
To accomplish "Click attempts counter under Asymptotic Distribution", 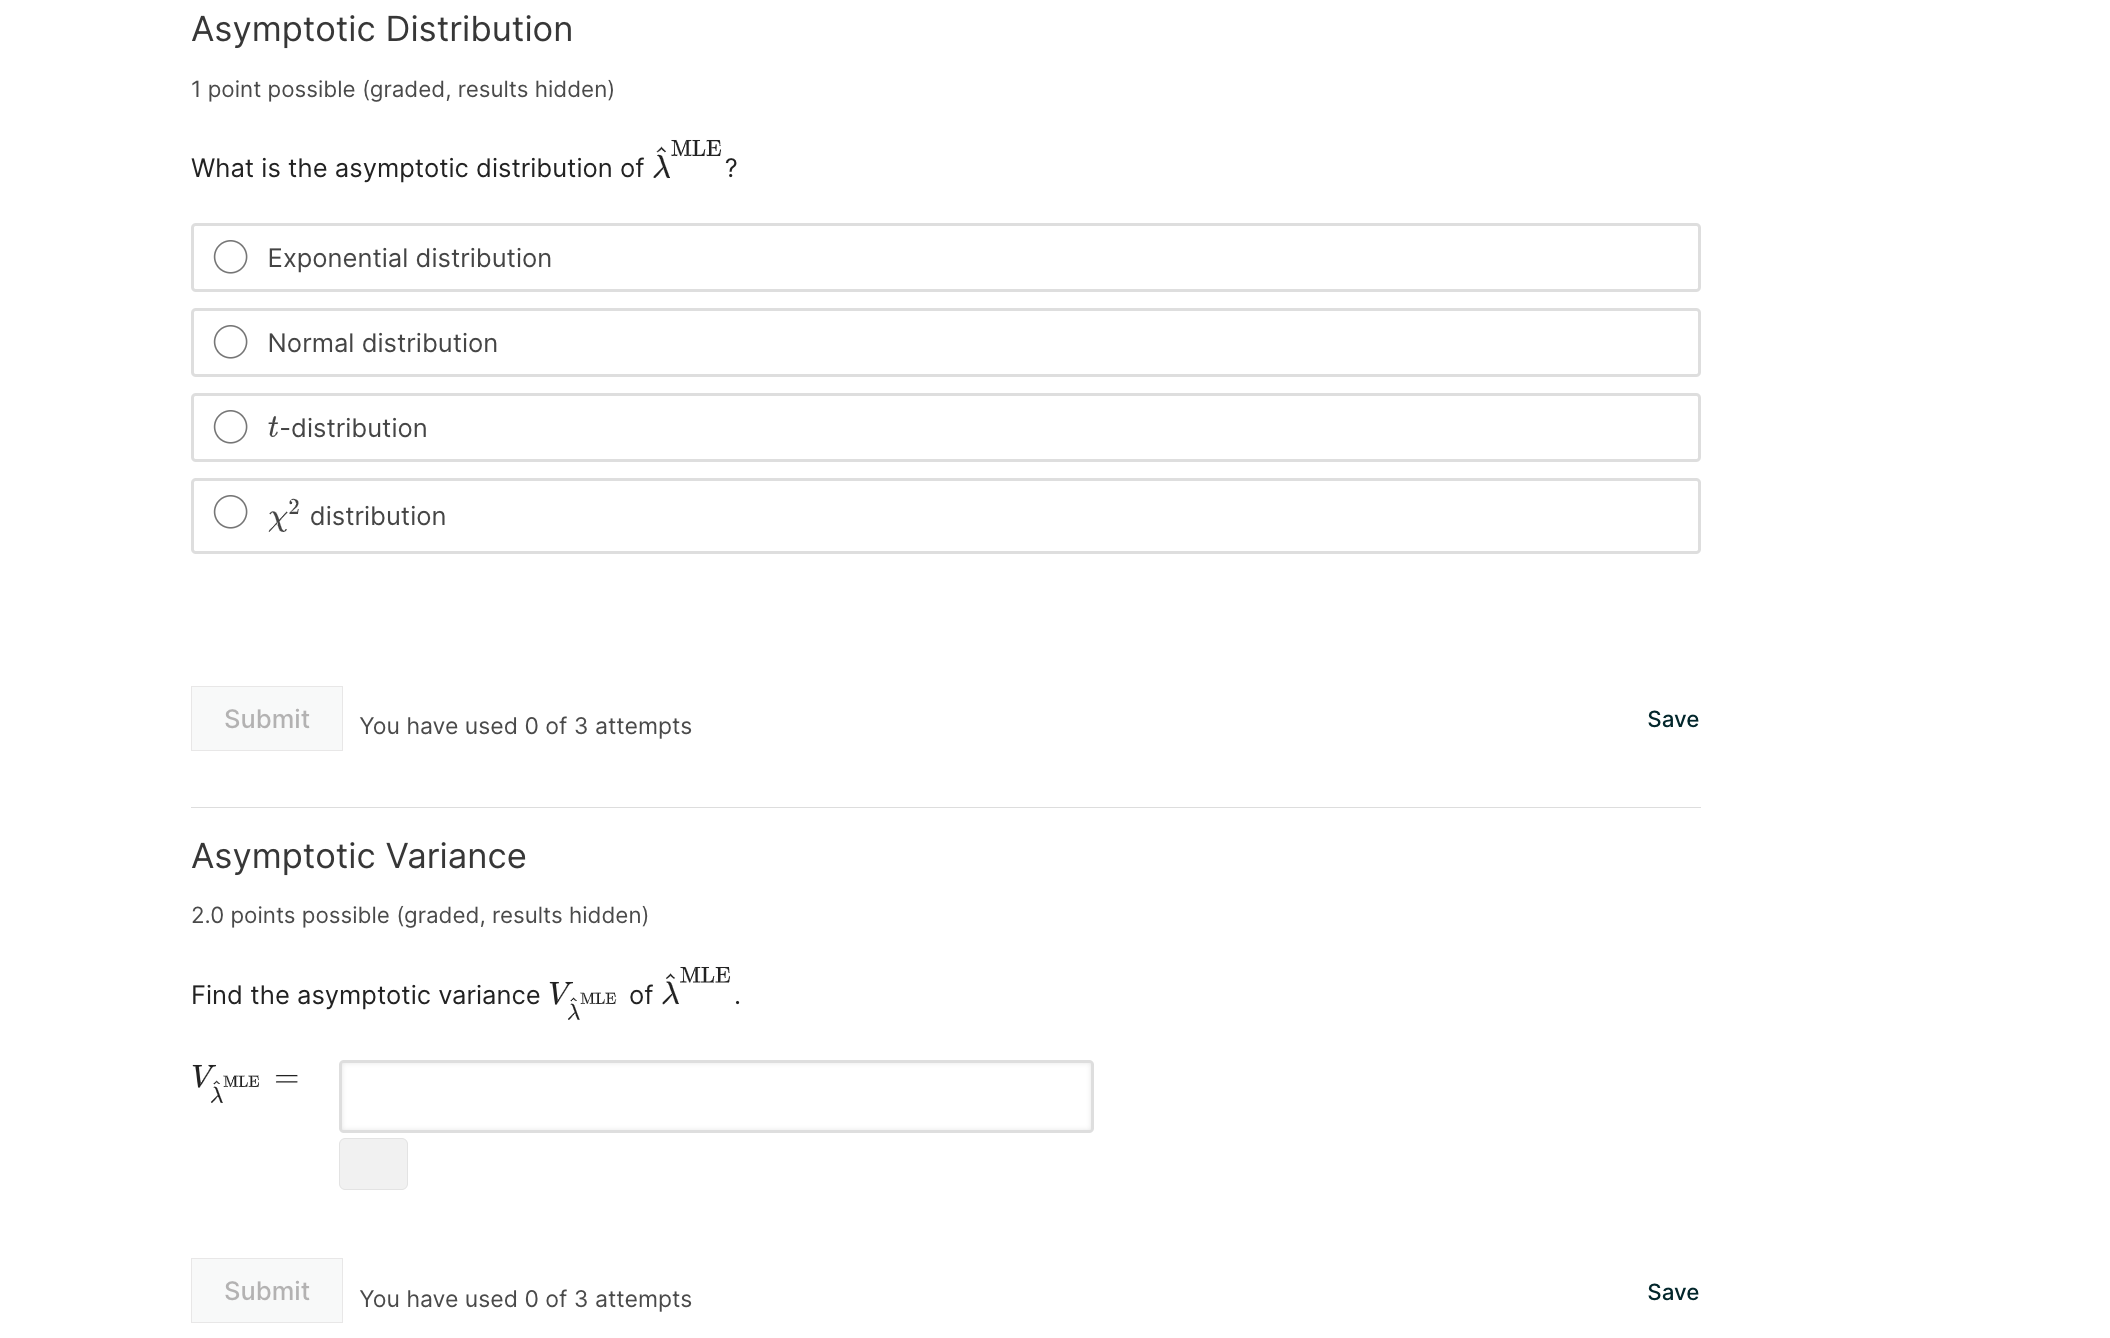I will coord(525,726).
